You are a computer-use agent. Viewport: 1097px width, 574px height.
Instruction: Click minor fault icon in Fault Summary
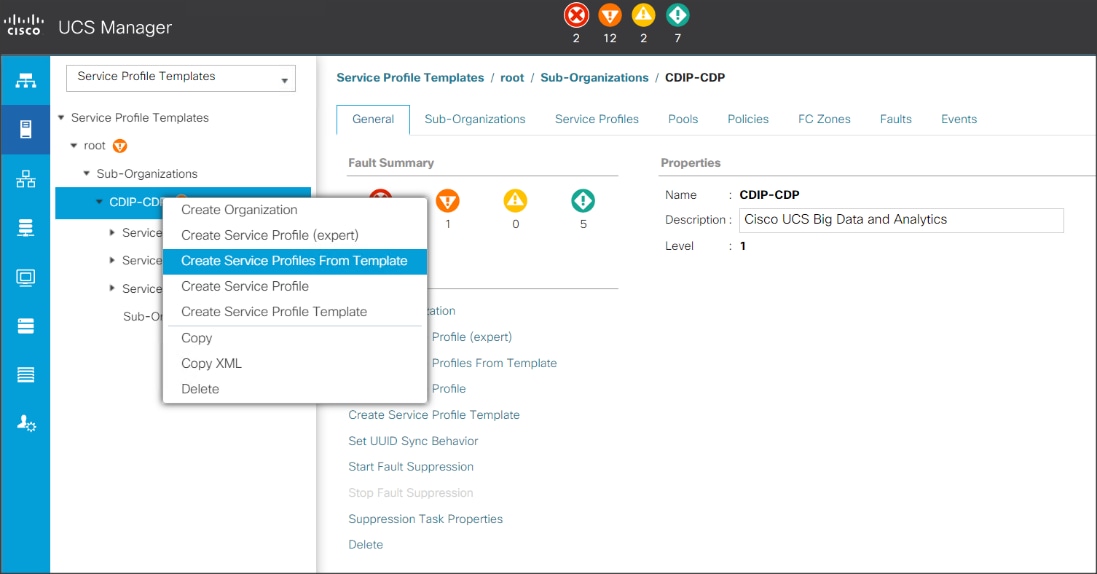click(x=516, y=202)
